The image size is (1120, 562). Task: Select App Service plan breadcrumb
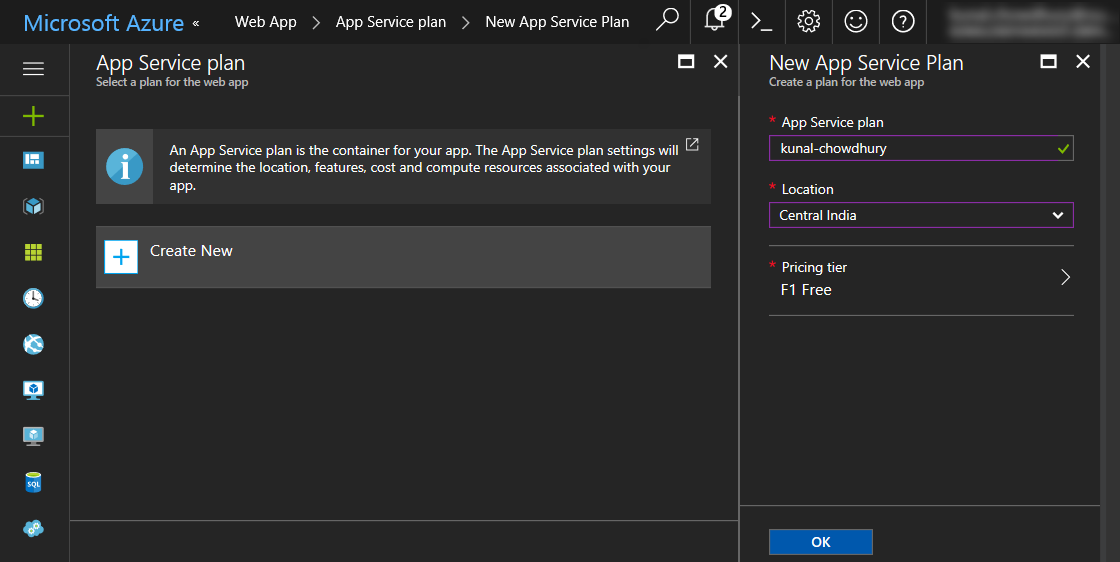(391, 22)
